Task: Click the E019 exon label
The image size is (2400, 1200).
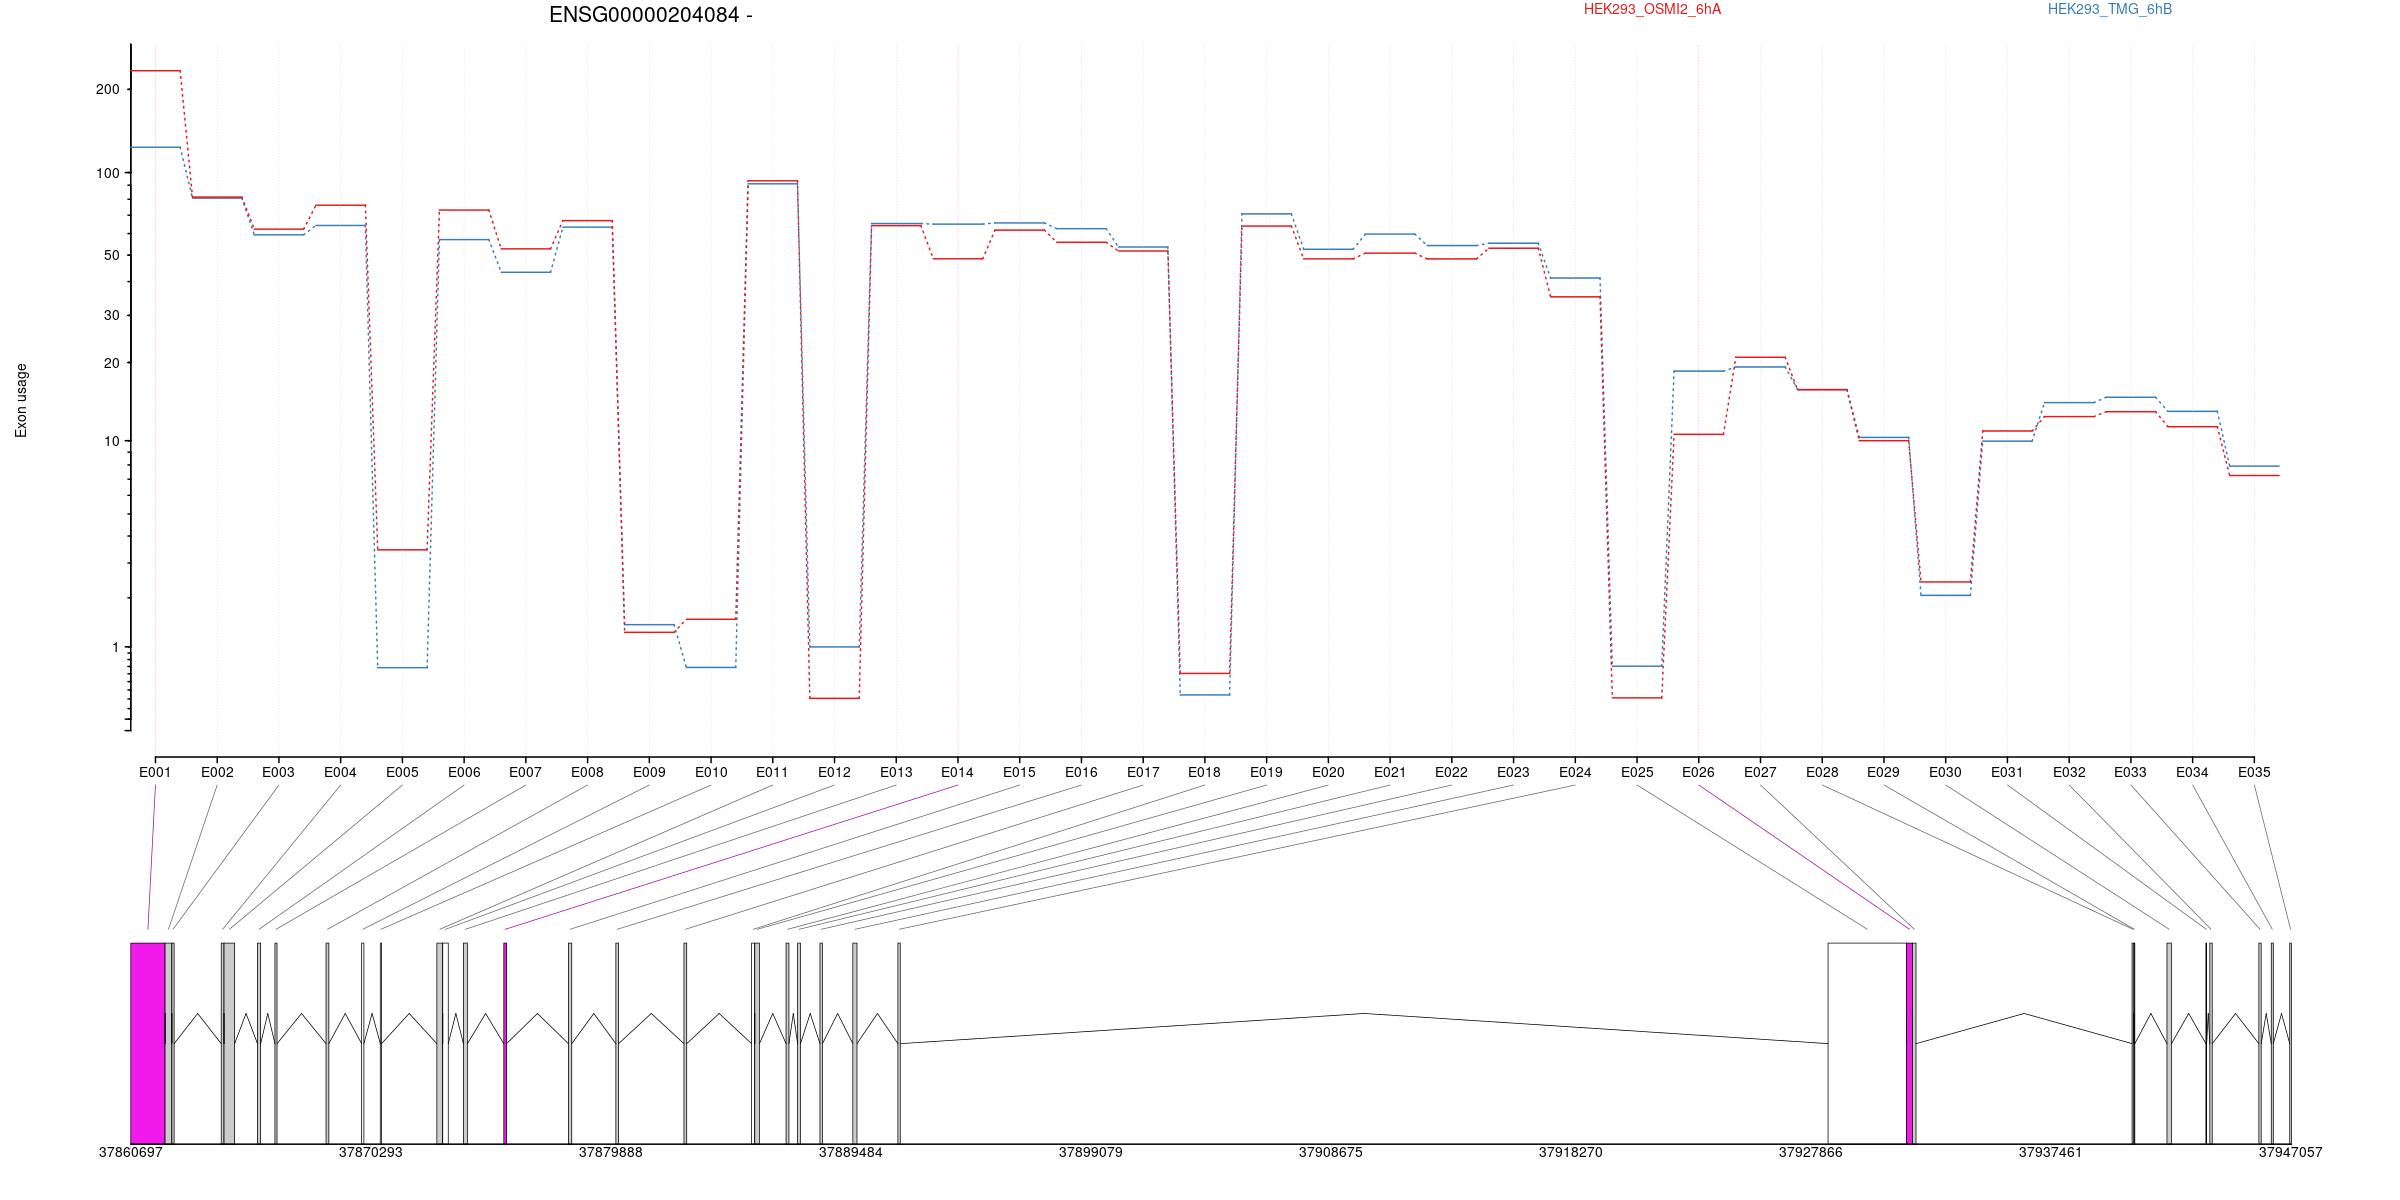Action: point(1266,772)
